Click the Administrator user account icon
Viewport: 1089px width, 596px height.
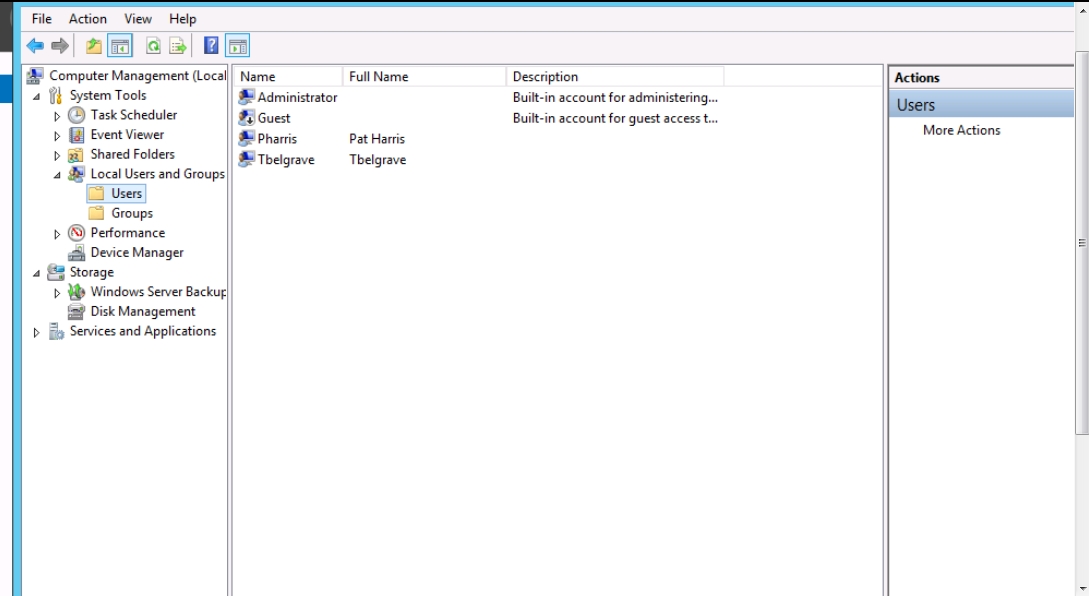(247, 97)
